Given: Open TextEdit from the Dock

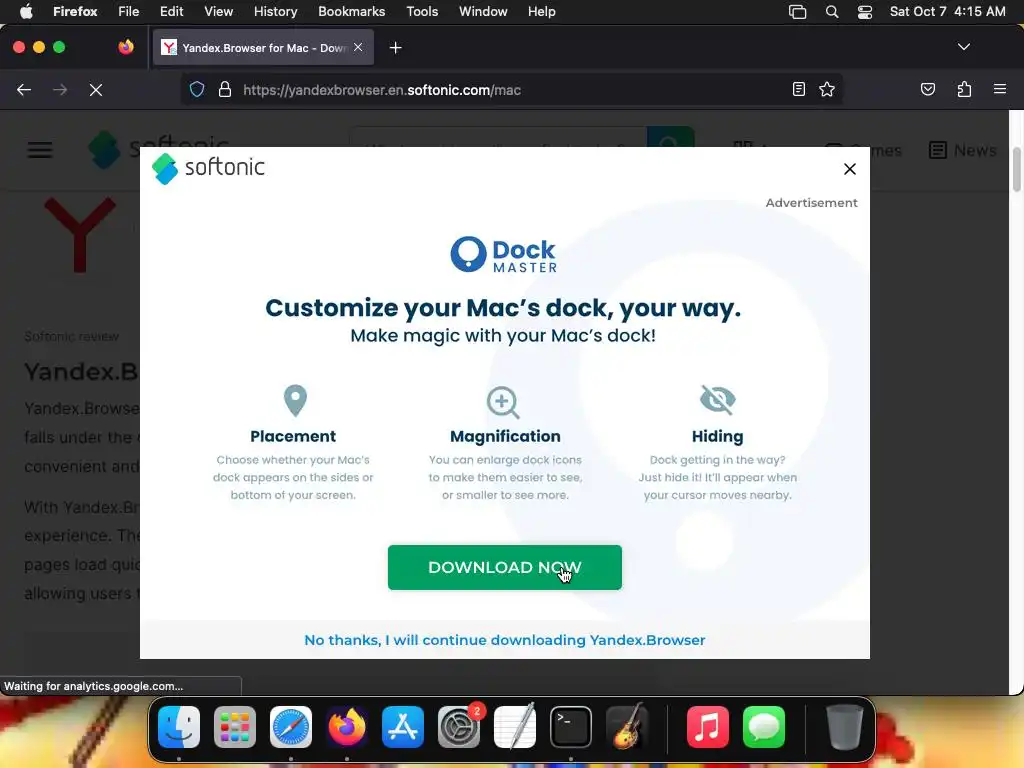Looking at the screenshot, I should click(x=515, y=726).
